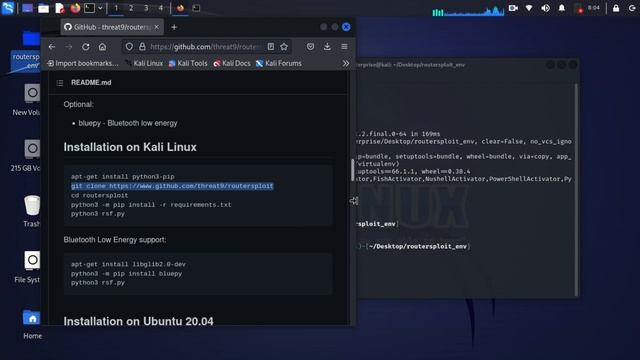Save the page to Pocket
640x360 pixels.
tap(311, 47)
